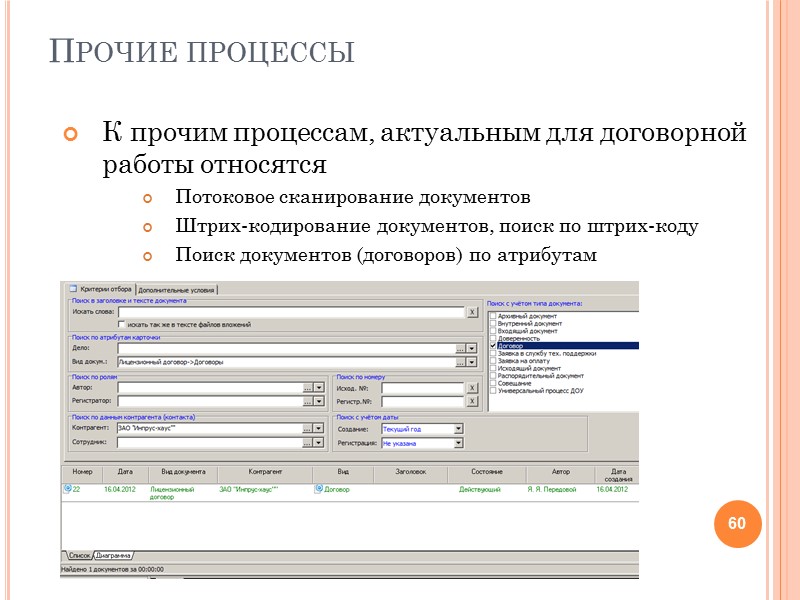The image size is (800, 600).
Task: Clear the Исход.№ field with its X button
Action: (x=472, y=388)
